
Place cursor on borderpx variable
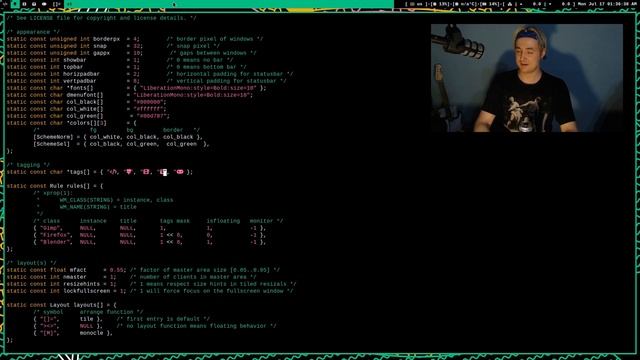107,39
